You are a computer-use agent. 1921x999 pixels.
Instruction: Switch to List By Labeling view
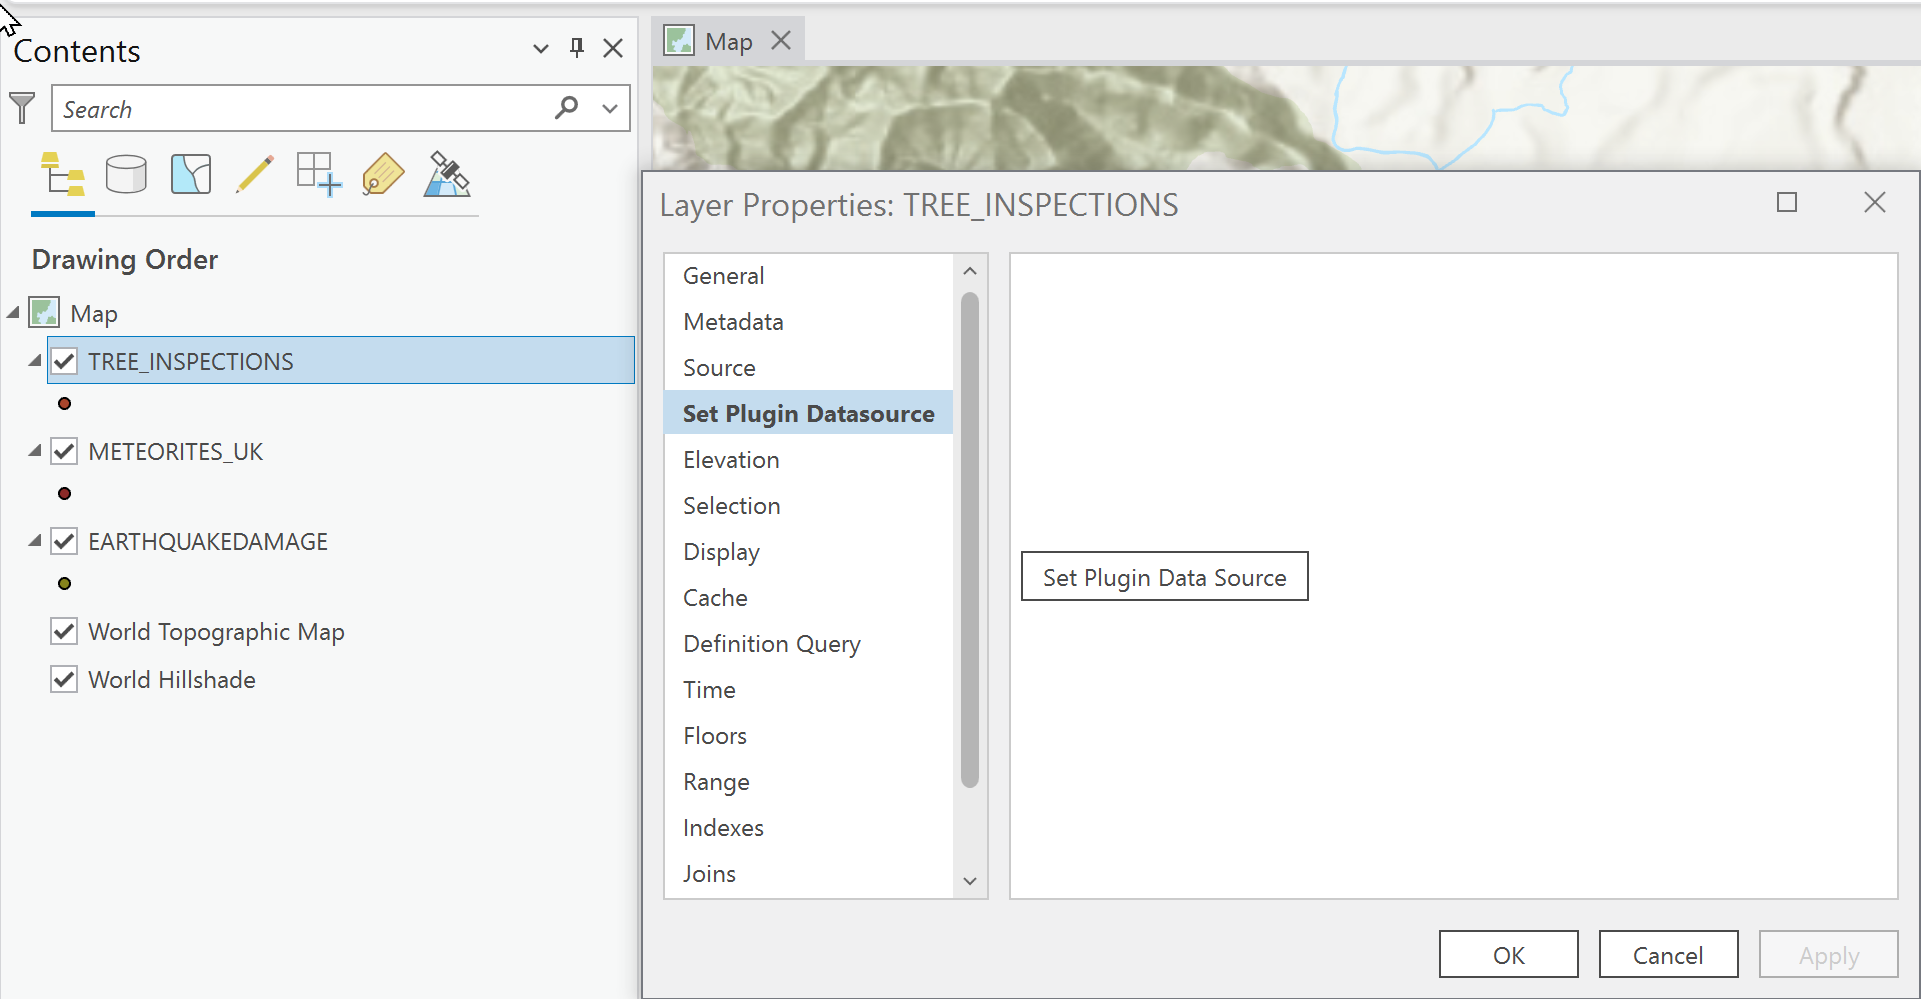(x=382, y=173)
